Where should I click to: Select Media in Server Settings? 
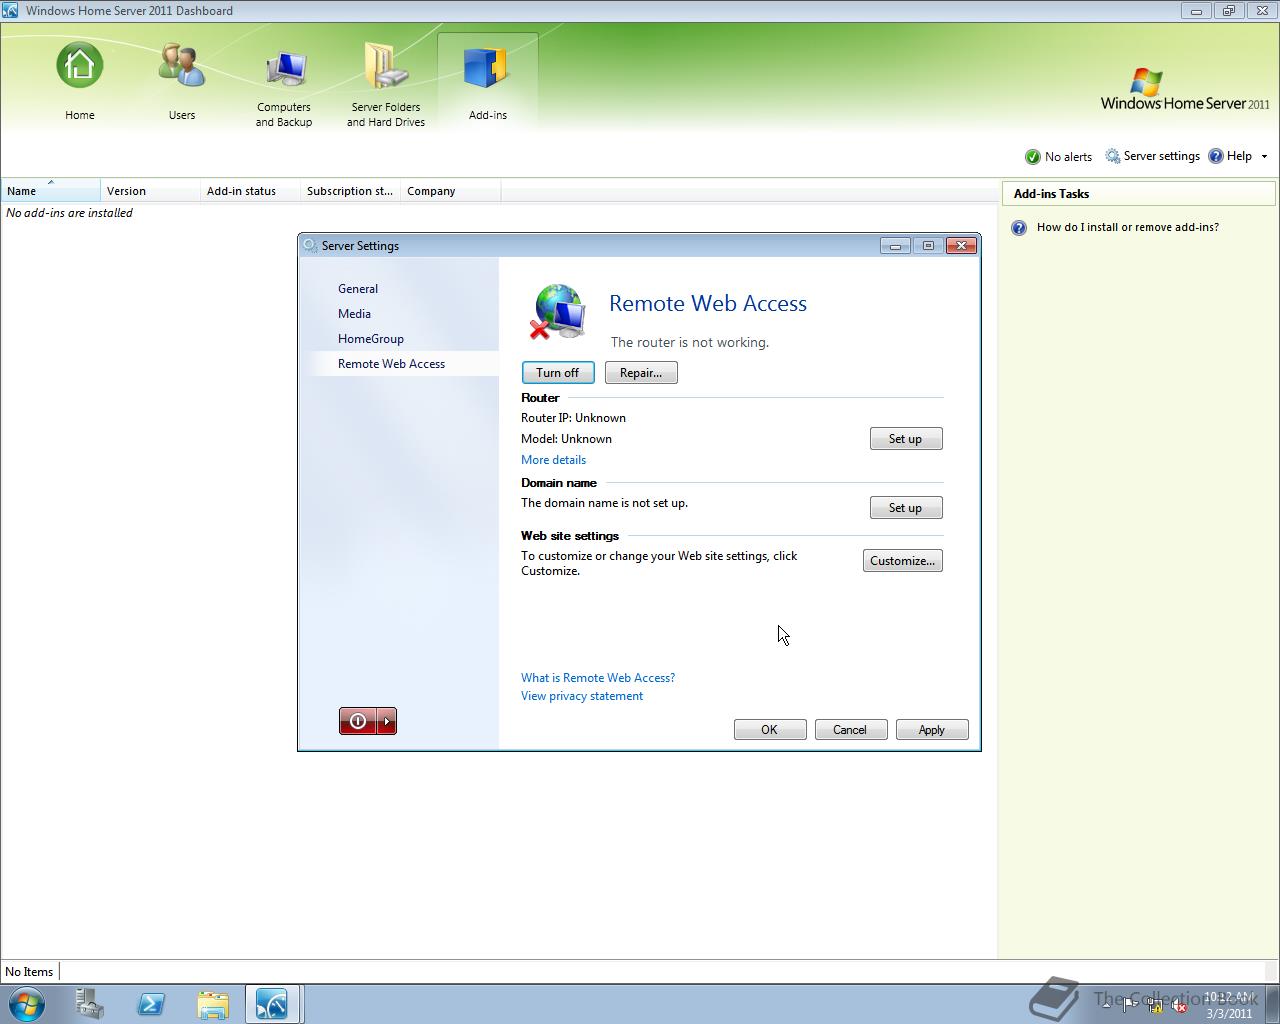(354, 314)
